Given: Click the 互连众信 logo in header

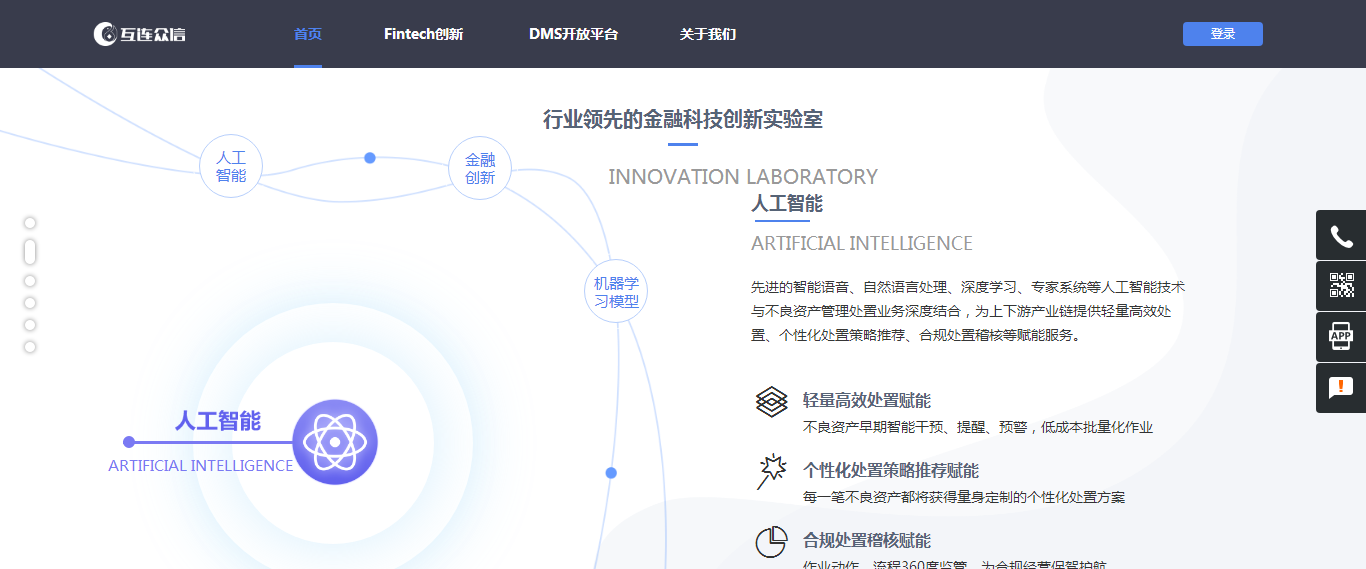Looking at the screenshot, I should (x=140, y=34).
